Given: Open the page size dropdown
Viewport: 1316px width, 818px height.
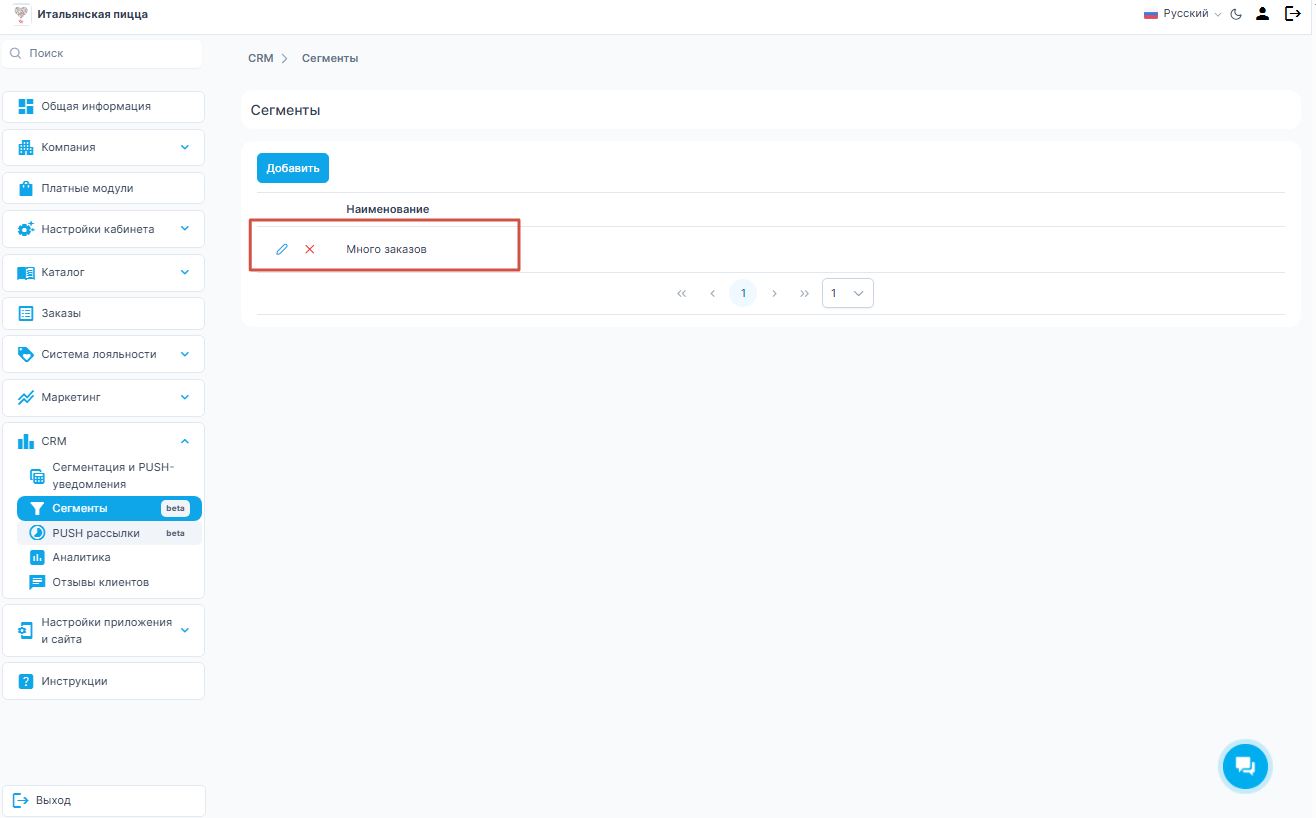Looking at the screenshot, I should coord(847,293).
